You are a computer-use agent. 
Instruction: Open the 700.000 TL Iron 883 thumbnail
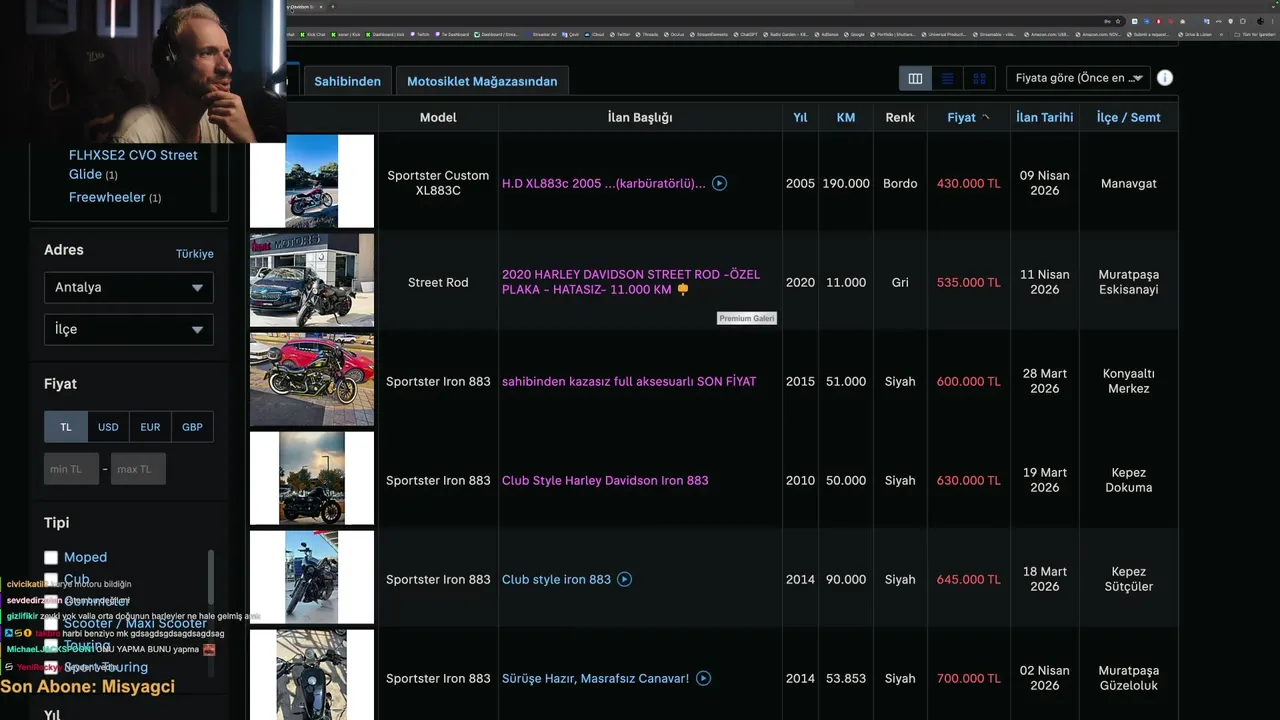click(312, 675)
